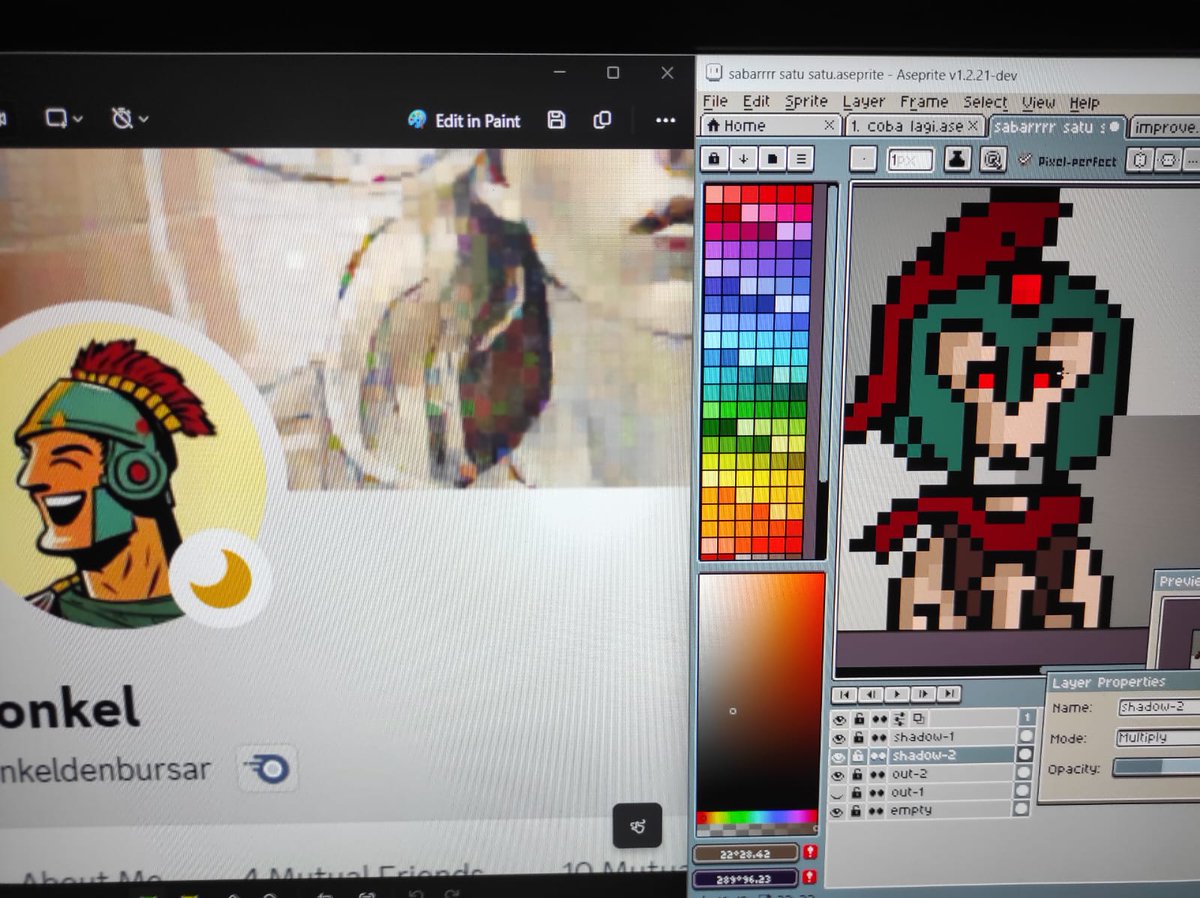The width and height of the screenshot is (1200, 898).
Task: Click the sort palette down-arrow button
Action: [743, 158]
